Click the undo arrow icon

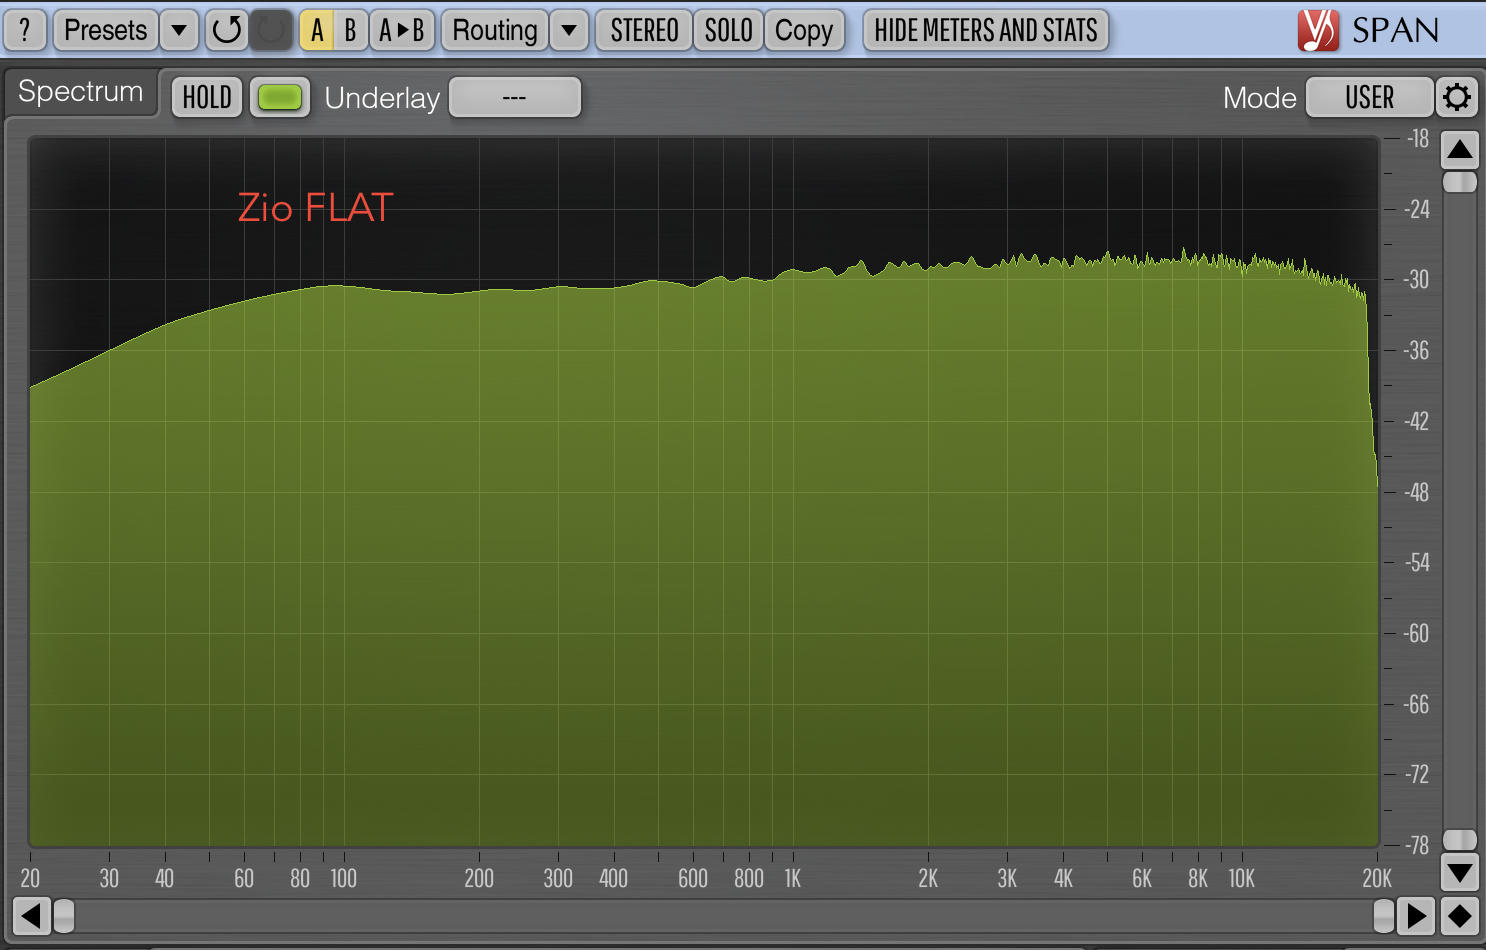tap(227, 30)
